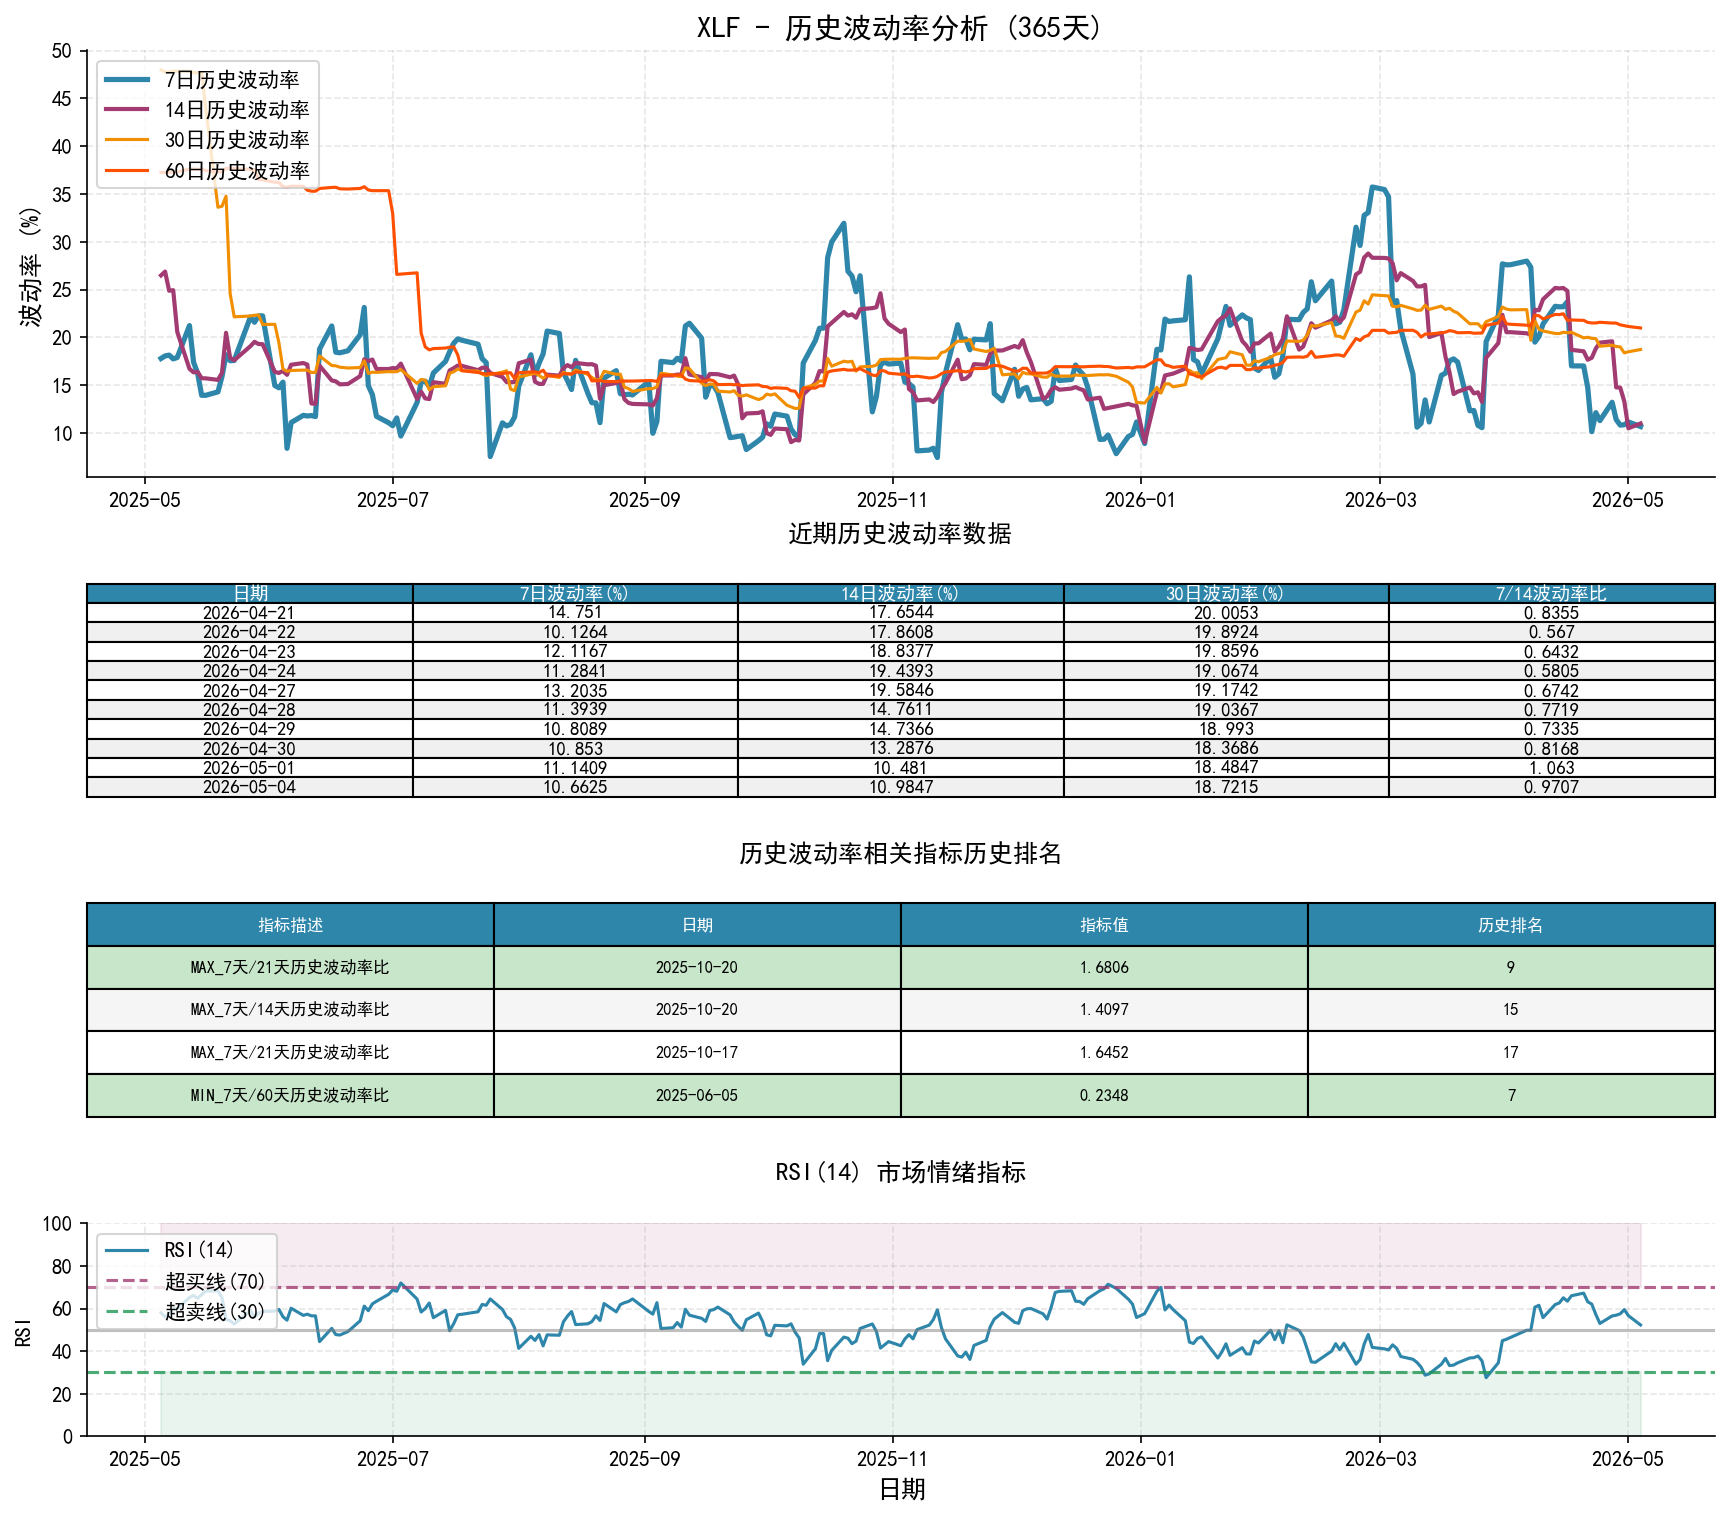This screenshot has height=1515, width=1729.
Task: Click the '历史排名' column header
Action: point(1511,925)
